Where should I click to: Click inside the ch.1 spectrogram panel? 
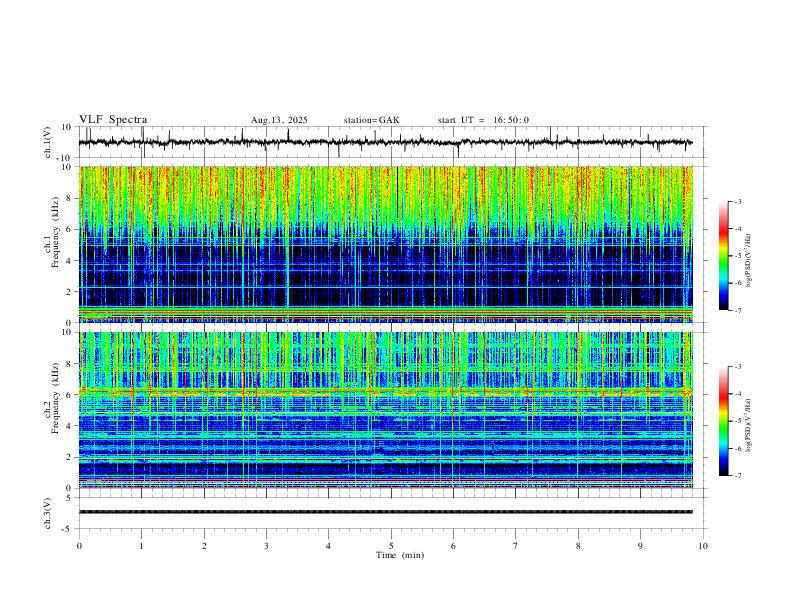coord(386,244)
